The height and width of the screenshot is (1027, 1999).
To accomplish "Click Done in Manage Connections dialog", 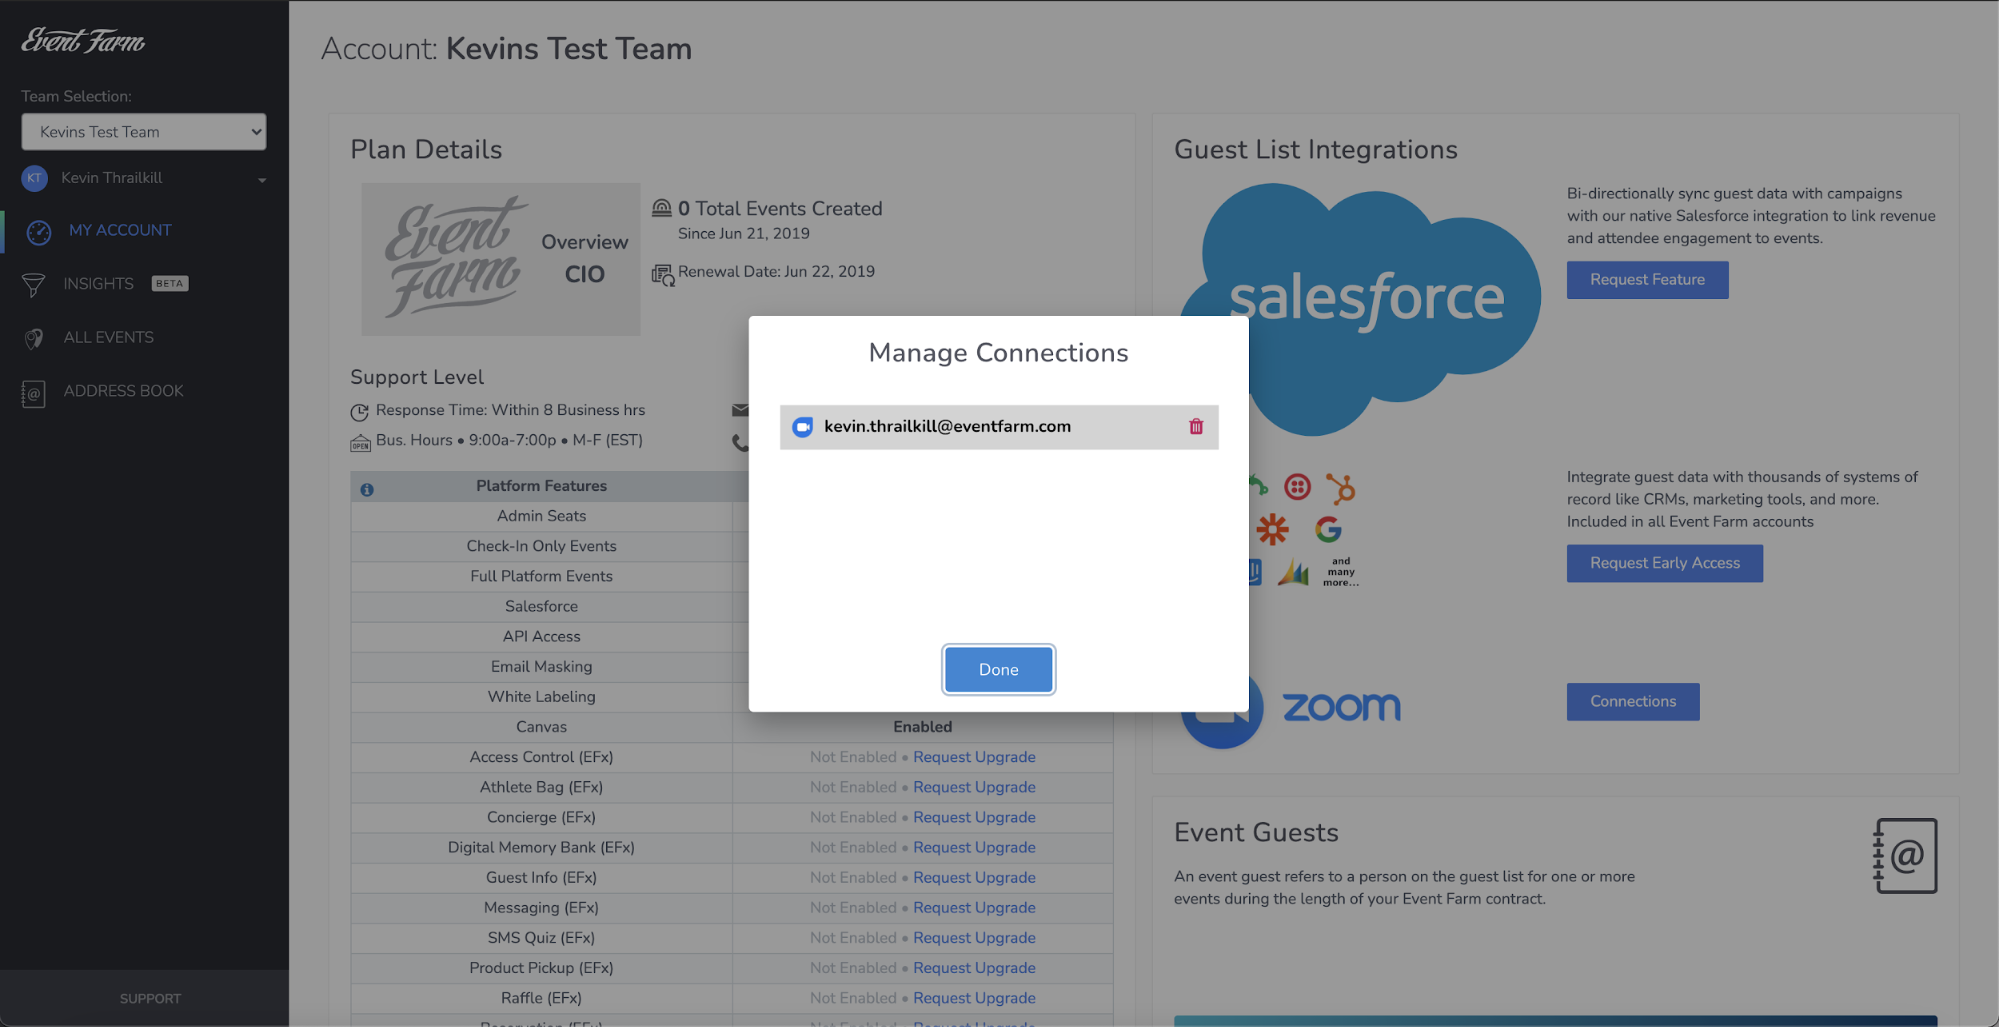I will (x=998, y=670).
